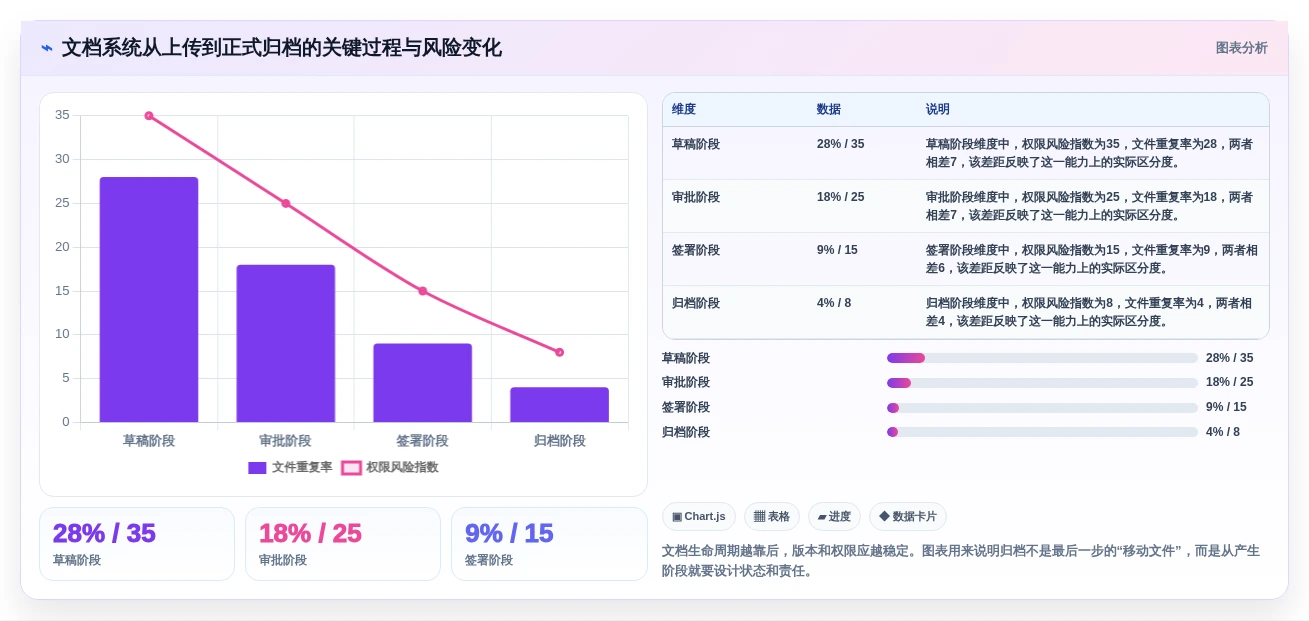Click the 草稿阶段 bar in the chart

coord(149,299)
